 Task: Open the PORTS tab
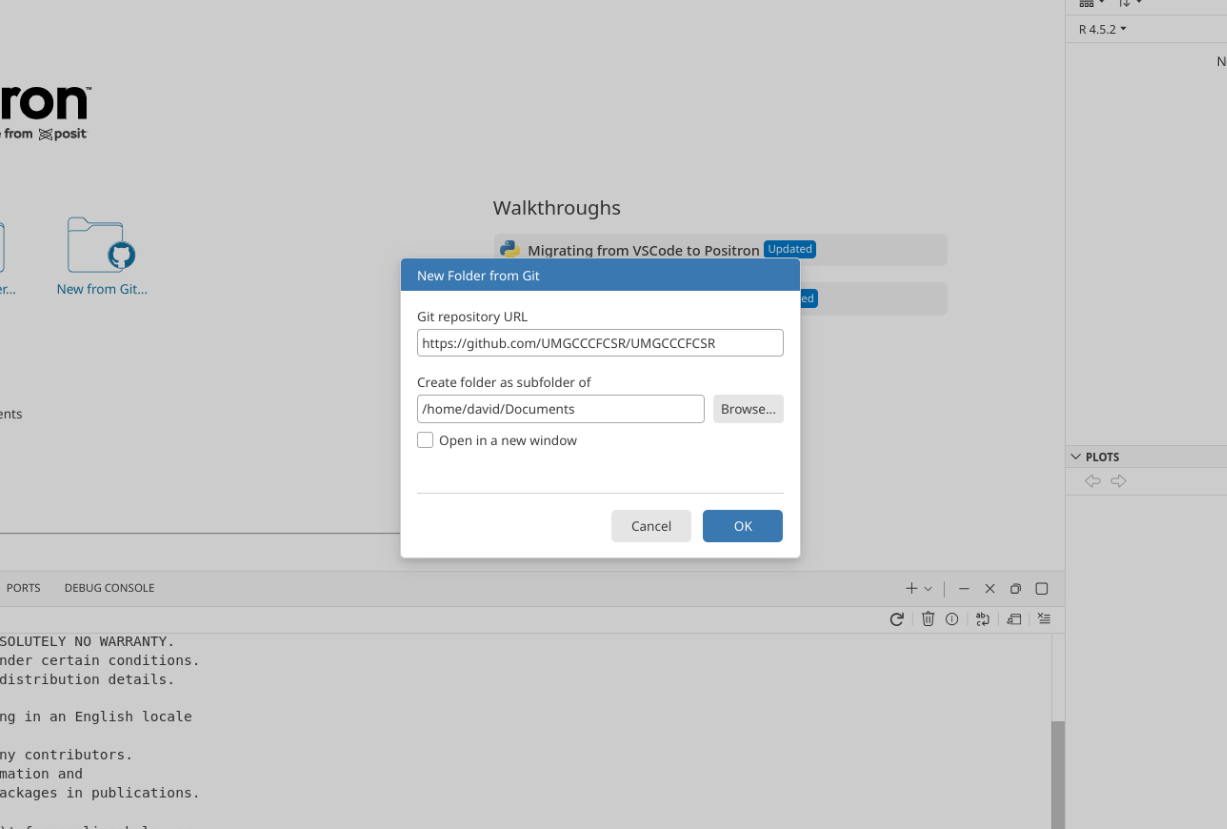[23, 588]
